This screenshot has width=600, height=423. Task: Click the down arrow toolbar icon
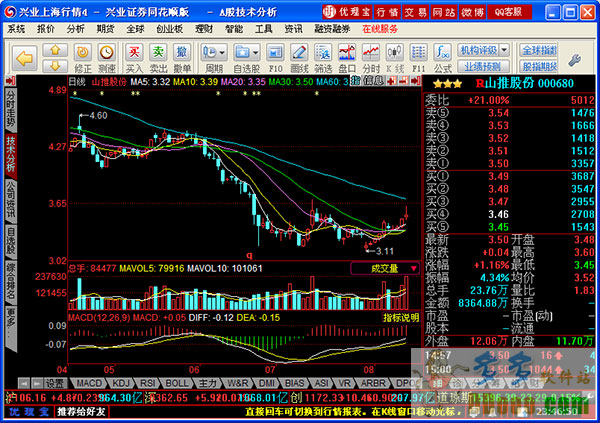tap(55, 65)
